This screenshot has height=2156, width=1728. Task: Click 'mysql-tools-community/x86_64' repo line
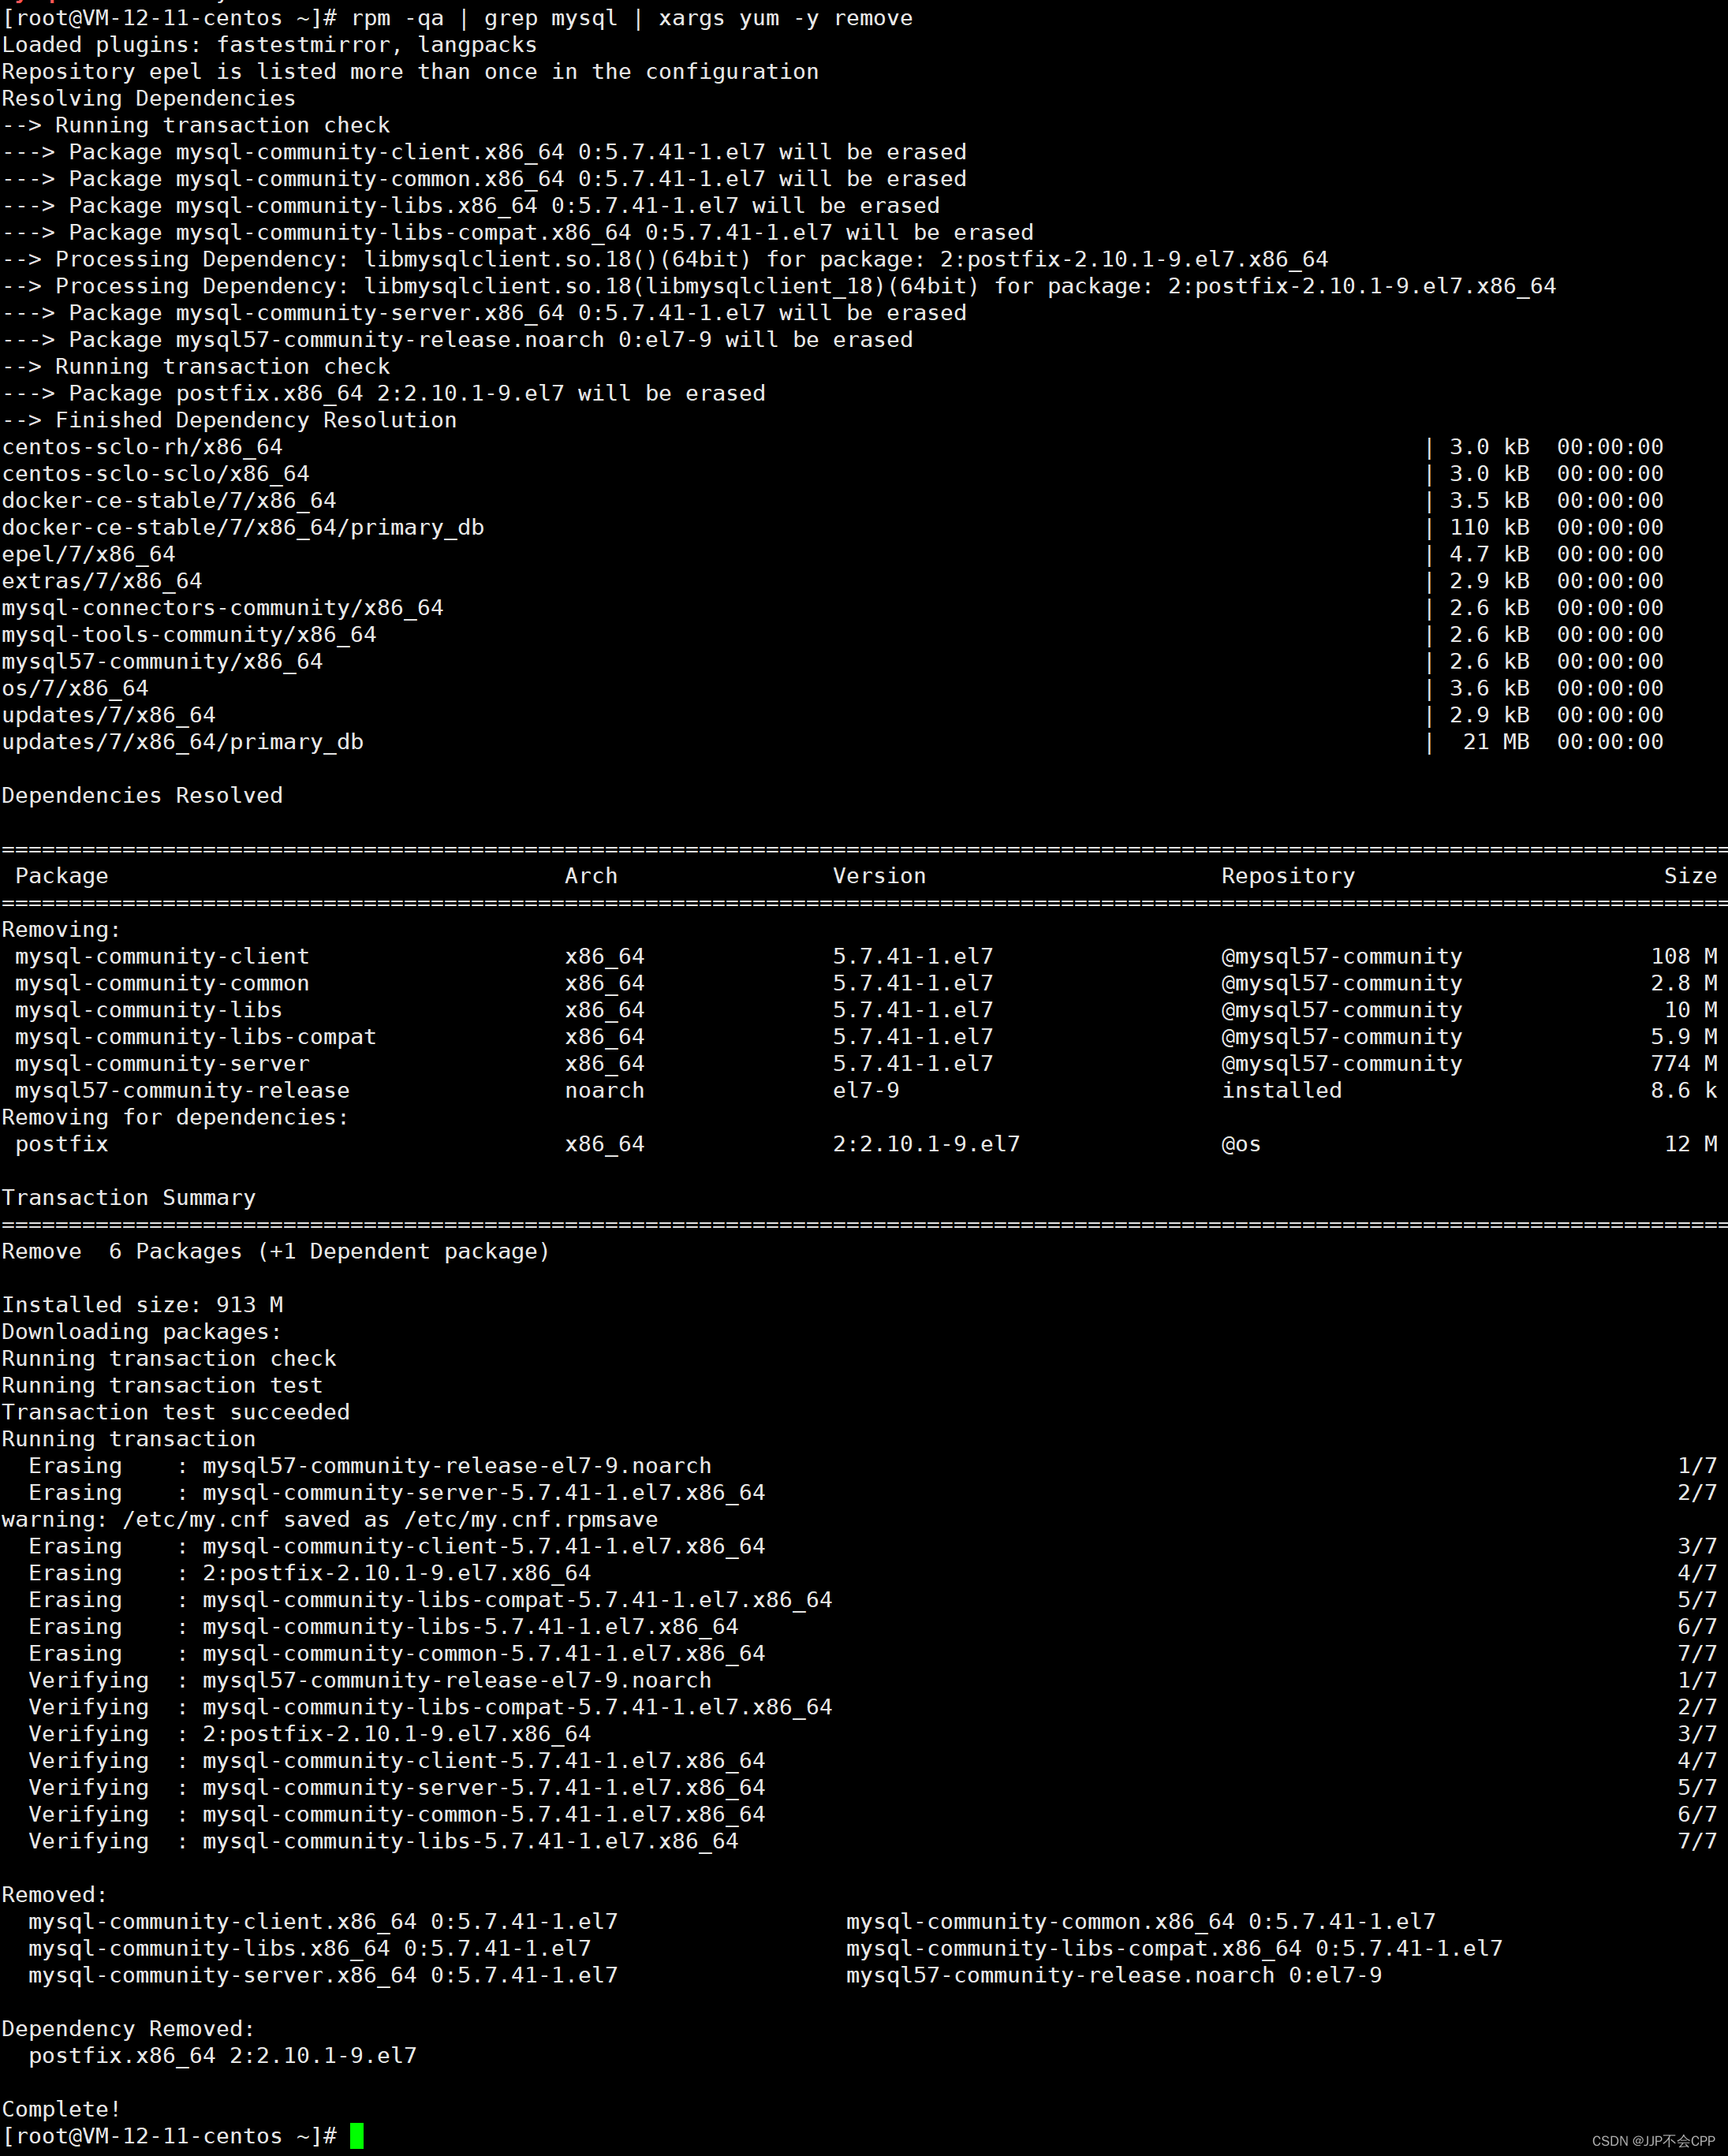[x=832, y=635]
